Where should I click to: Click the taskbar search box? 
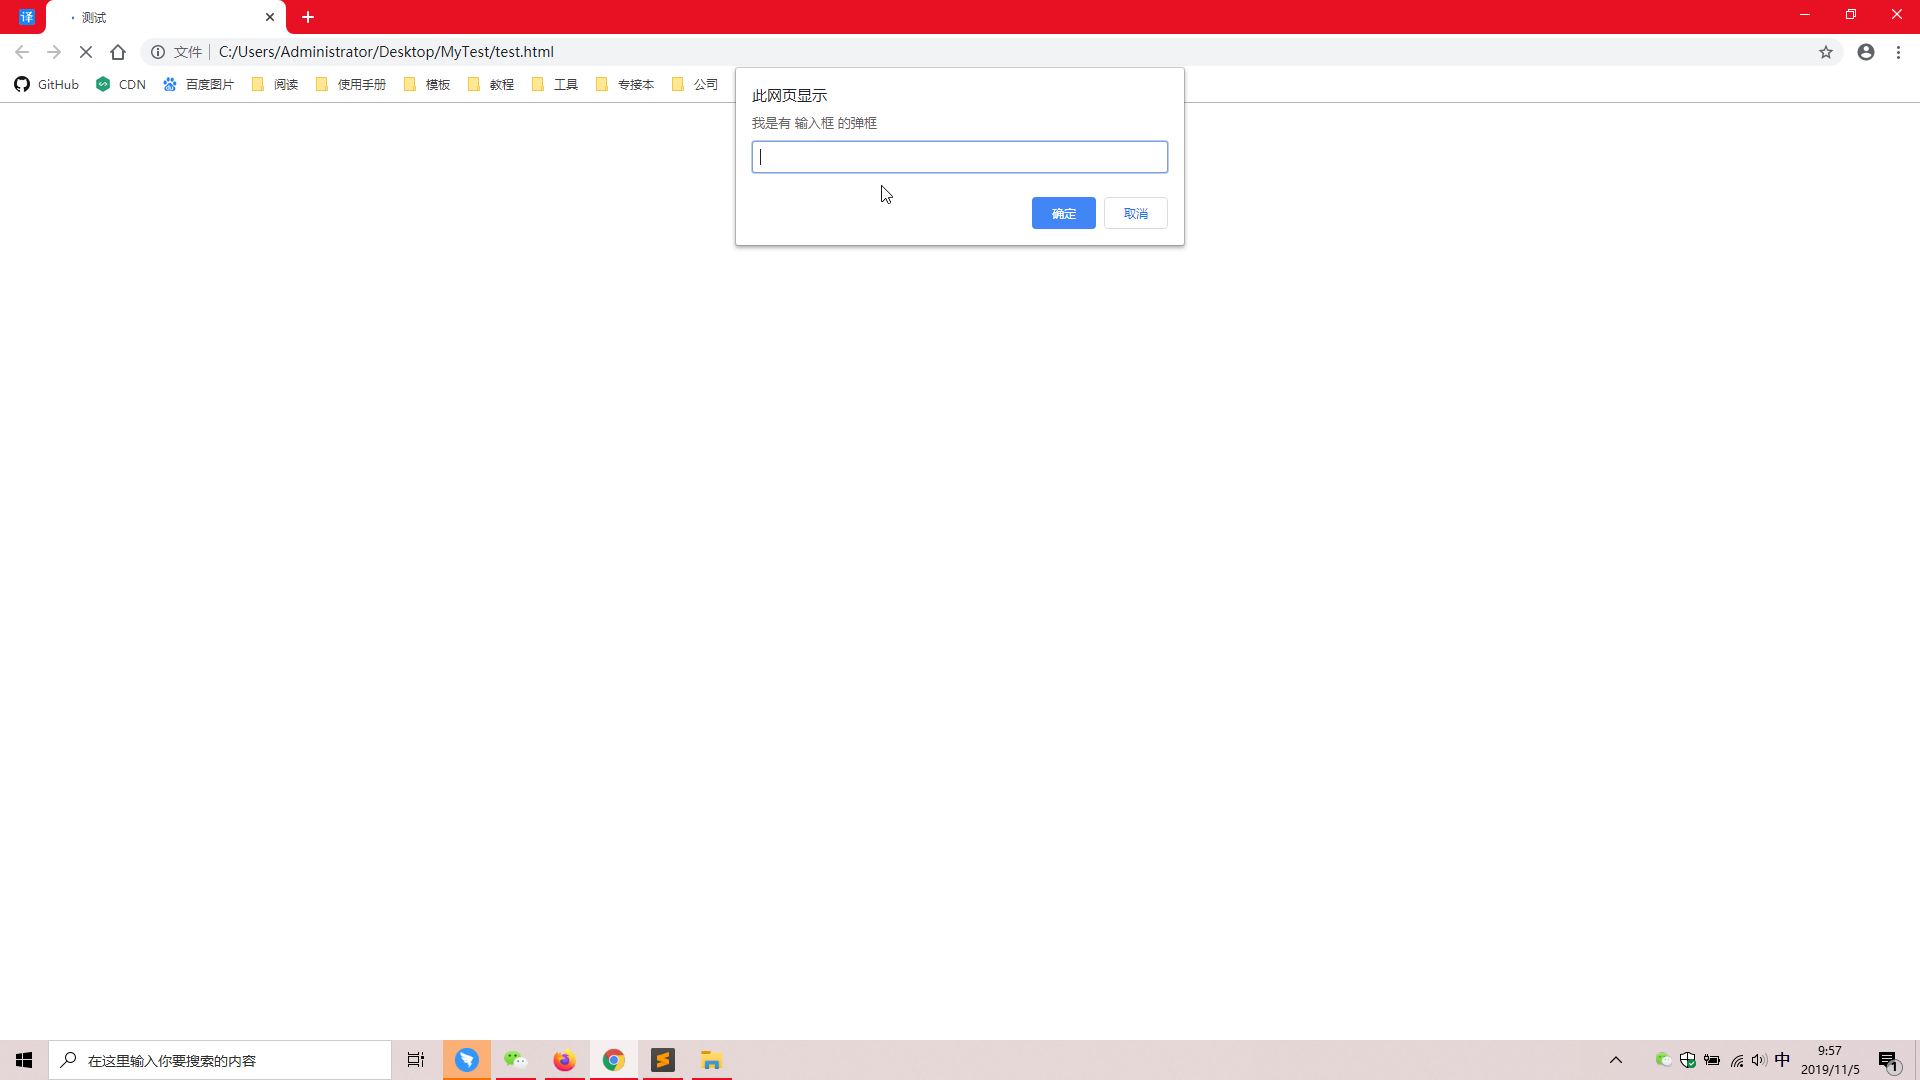220,1060
